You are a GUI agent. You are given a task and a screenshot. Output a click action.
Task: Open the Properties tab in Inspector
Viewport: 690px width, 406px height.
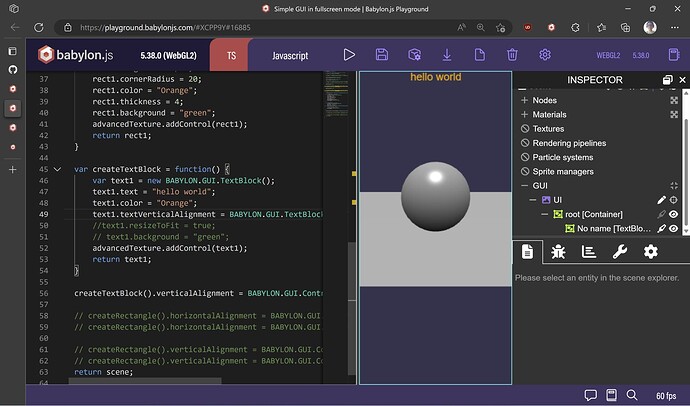[528, 252]
